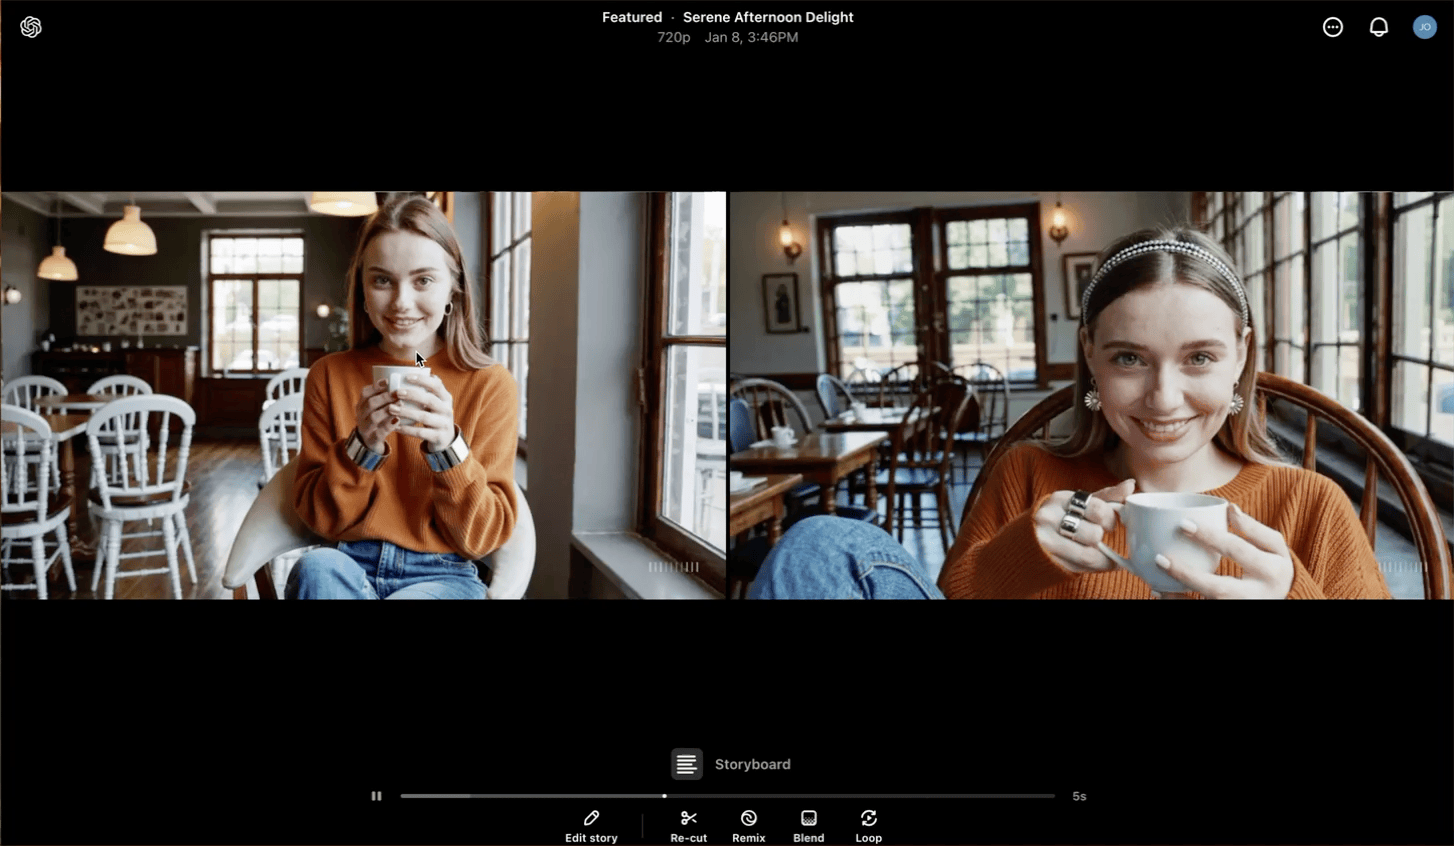The image size is (1454, 846).
Task: Choose the Edit story pencil tool
Action: (591, 827)
